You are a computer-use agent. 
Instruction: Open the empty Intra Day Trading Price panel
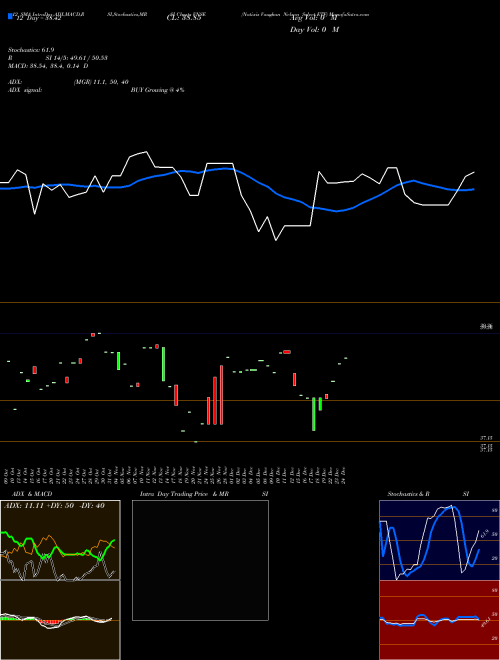[200, 560]
